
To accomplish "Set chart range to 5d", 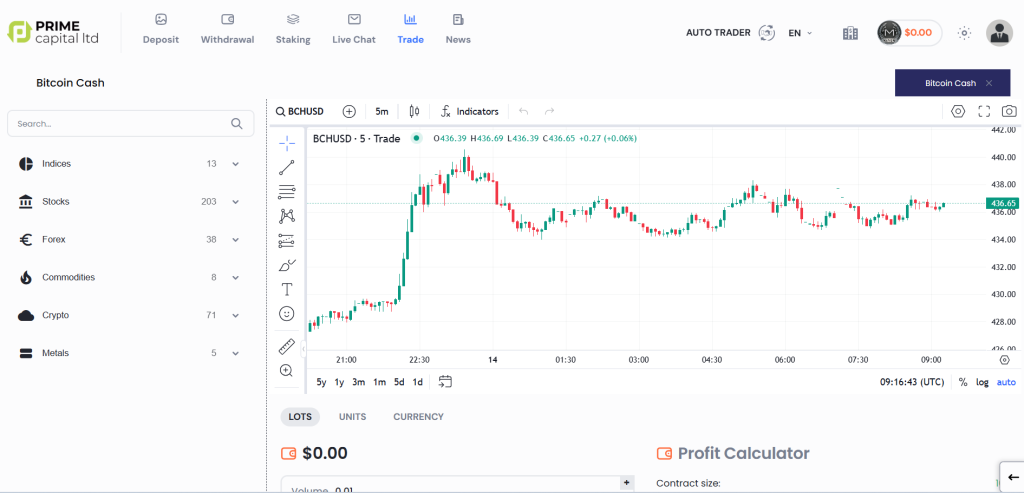I will [399, 382].
